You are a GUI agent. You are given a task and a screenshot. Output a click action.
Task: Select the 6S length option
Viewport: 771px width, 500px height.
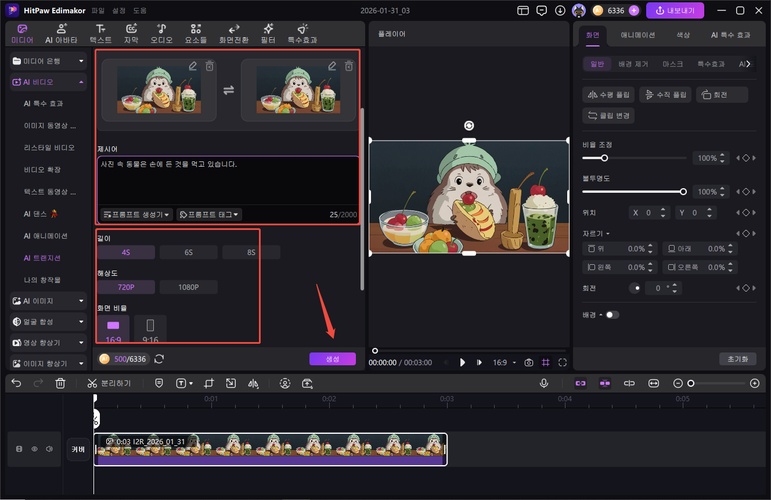189,252
